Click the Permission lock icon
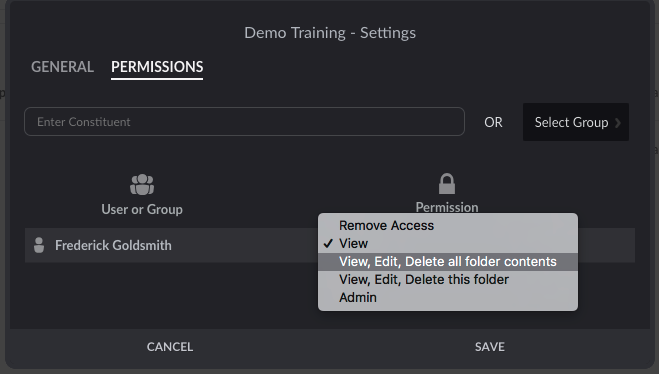This screenshot has height=374, width=659. 447,184
